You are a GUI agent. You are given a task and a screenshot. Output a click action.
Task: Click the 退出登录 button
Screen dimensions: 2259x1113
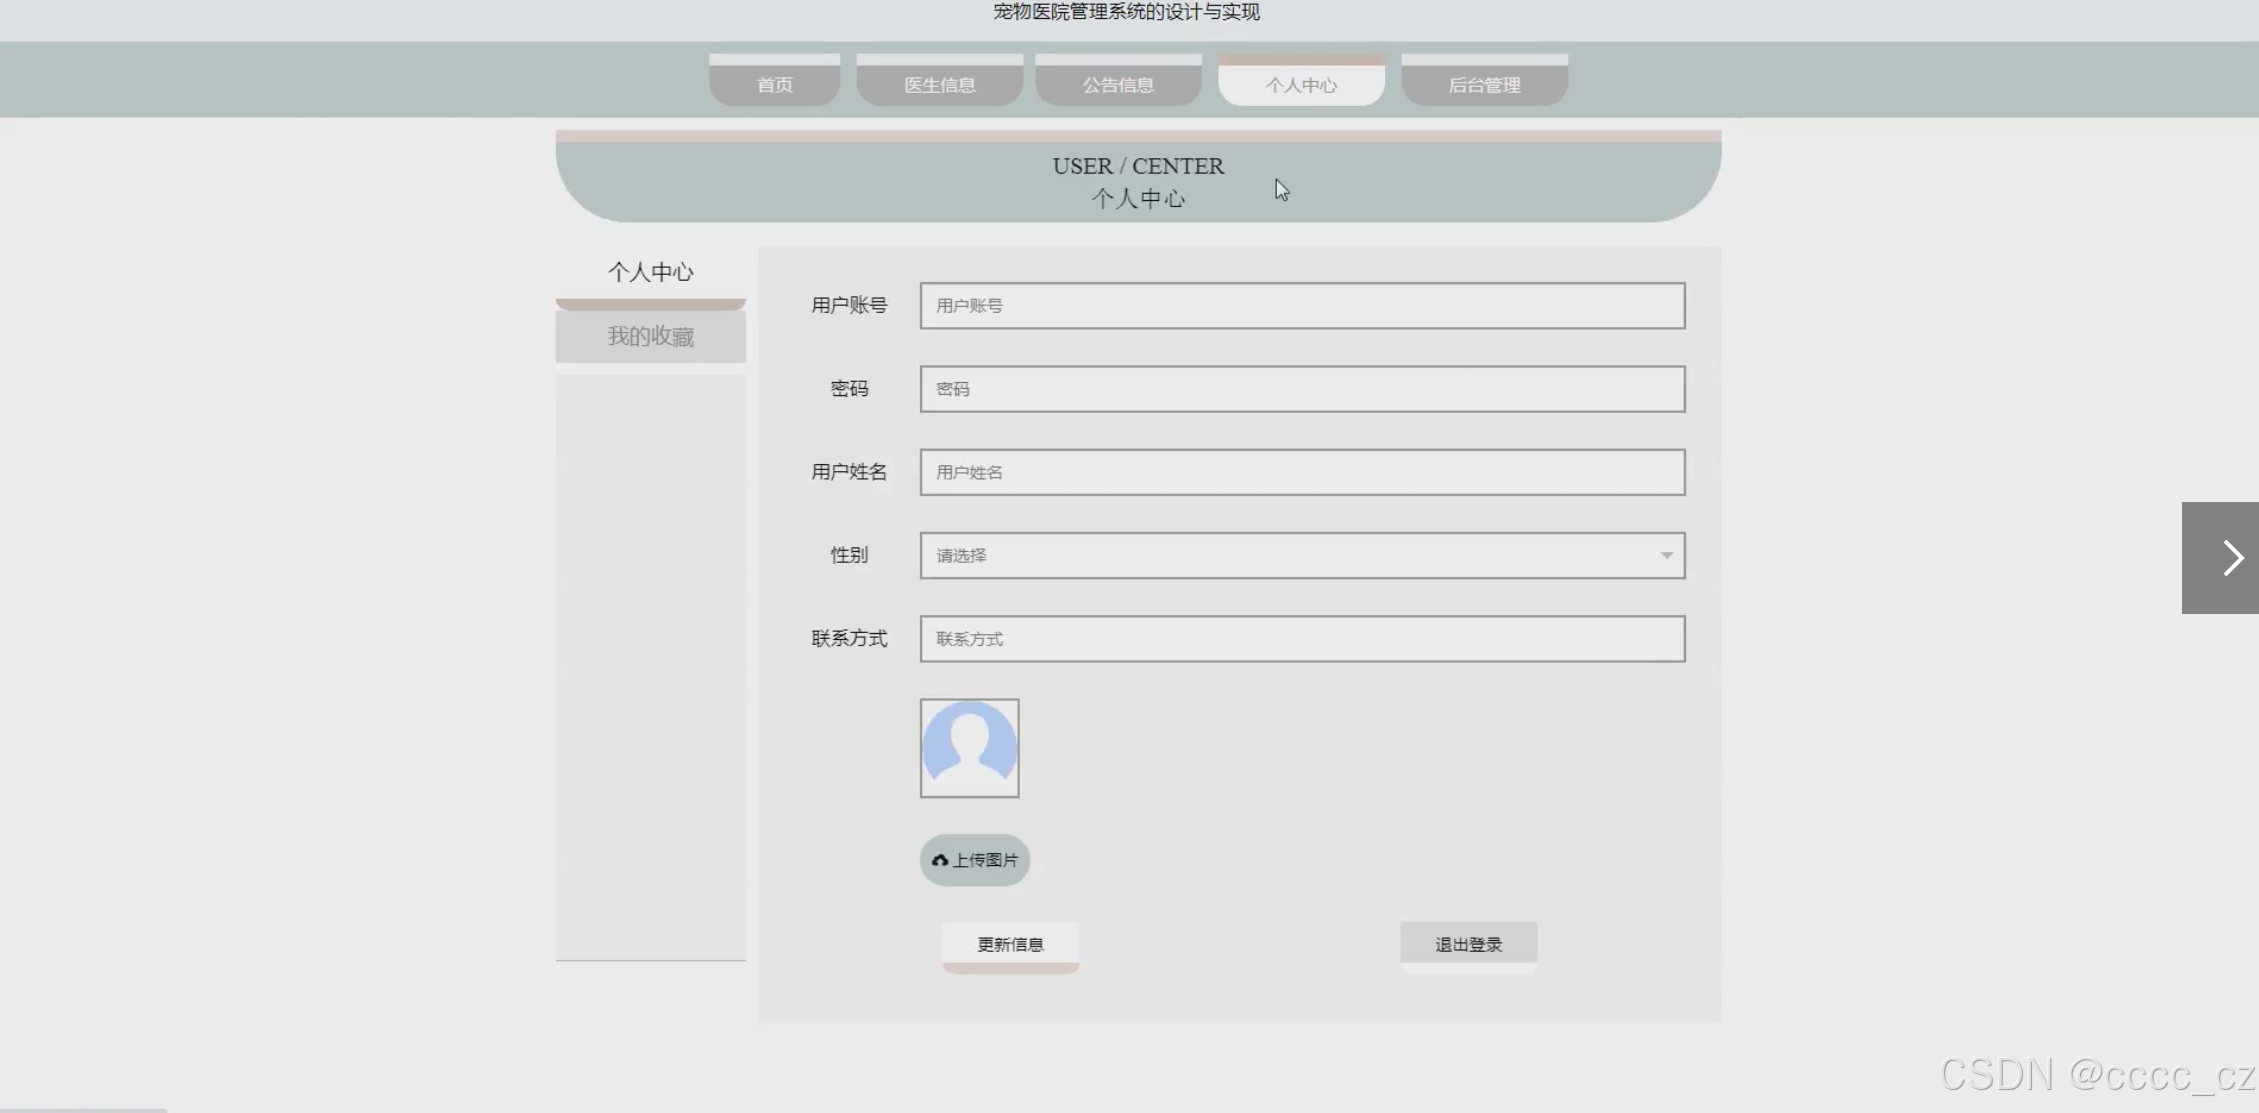[x=1468, y=944]
